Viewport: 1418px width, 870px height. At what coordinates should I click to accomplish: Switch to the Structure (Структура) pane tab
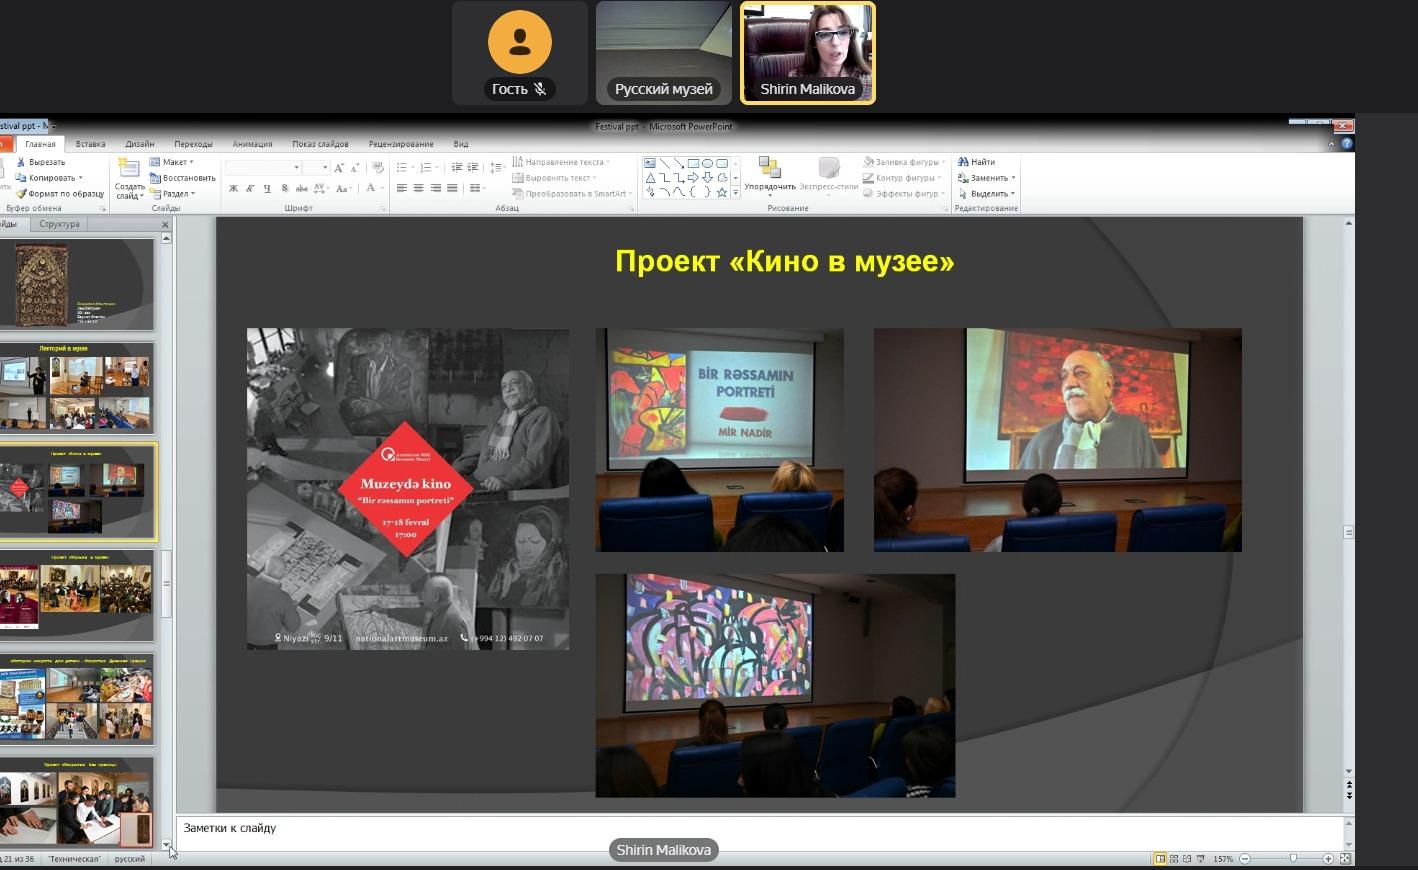click(59, 224)
